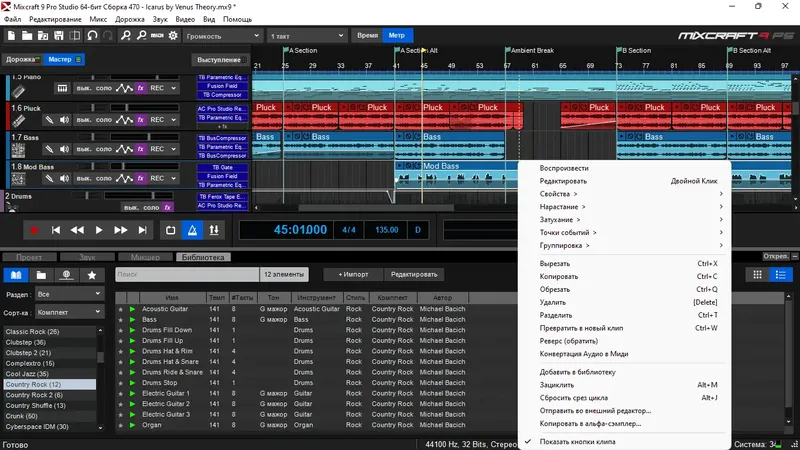Image resolution: width=800 pixels, height=450 pixels.
Task: Click the Выступление button
Action: pos(219,60)
